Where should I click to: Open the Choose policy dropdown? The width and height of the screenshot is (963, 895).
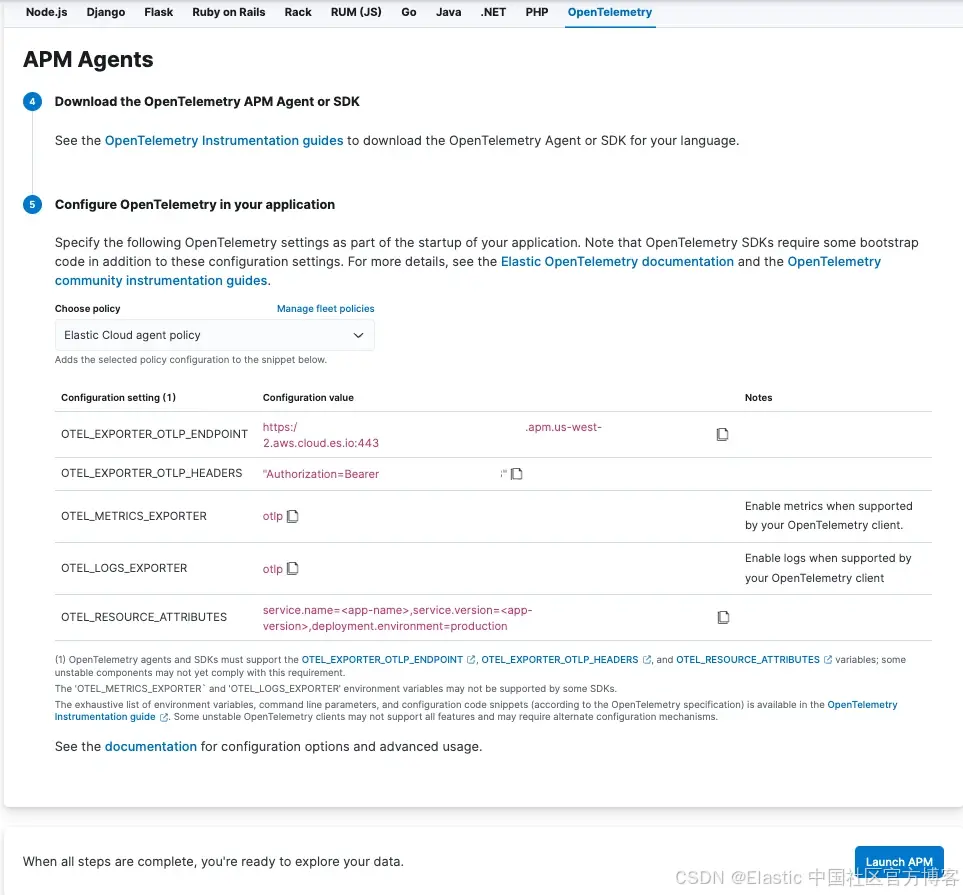[214, 335]
